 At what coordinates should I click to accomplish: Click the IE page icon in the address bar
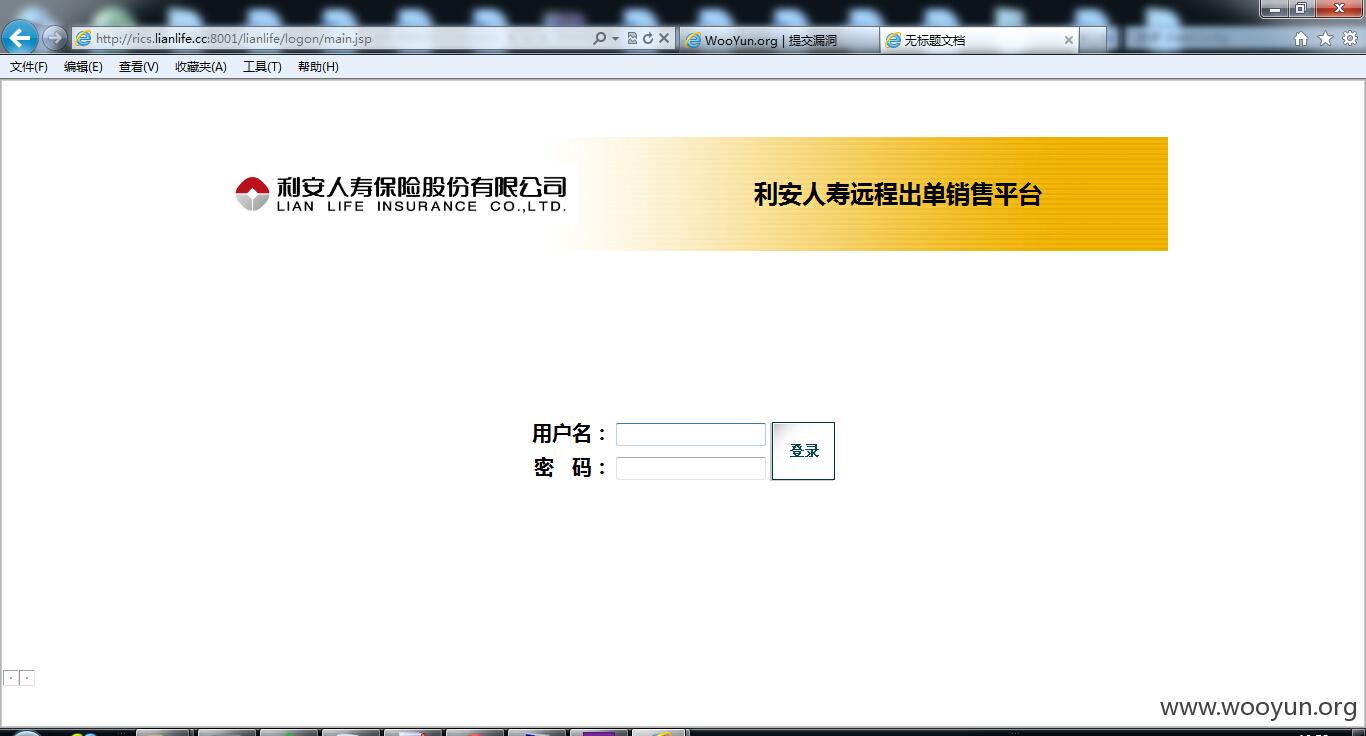(84, 39)
